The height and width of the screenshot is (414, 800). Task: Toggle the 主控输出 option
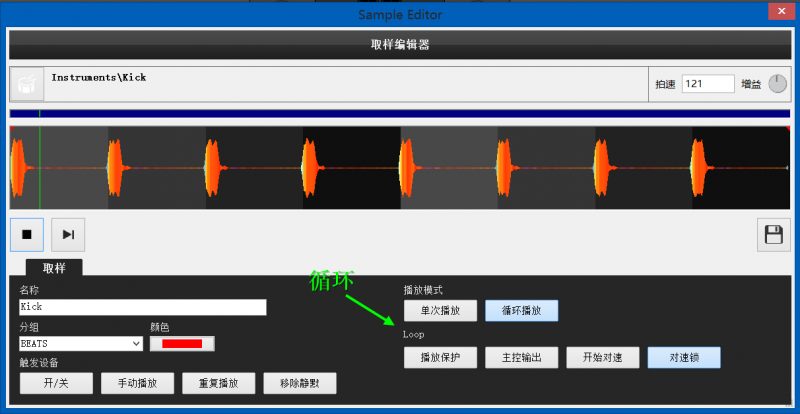521,358
